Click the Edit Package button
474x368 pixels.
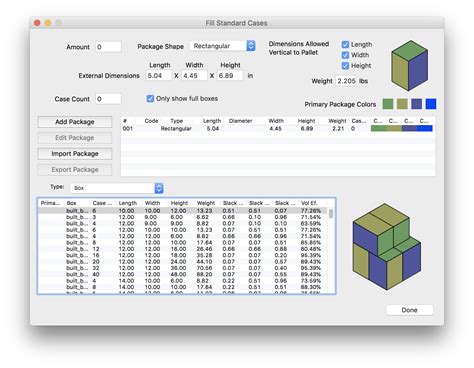click(x=75, y=138)
